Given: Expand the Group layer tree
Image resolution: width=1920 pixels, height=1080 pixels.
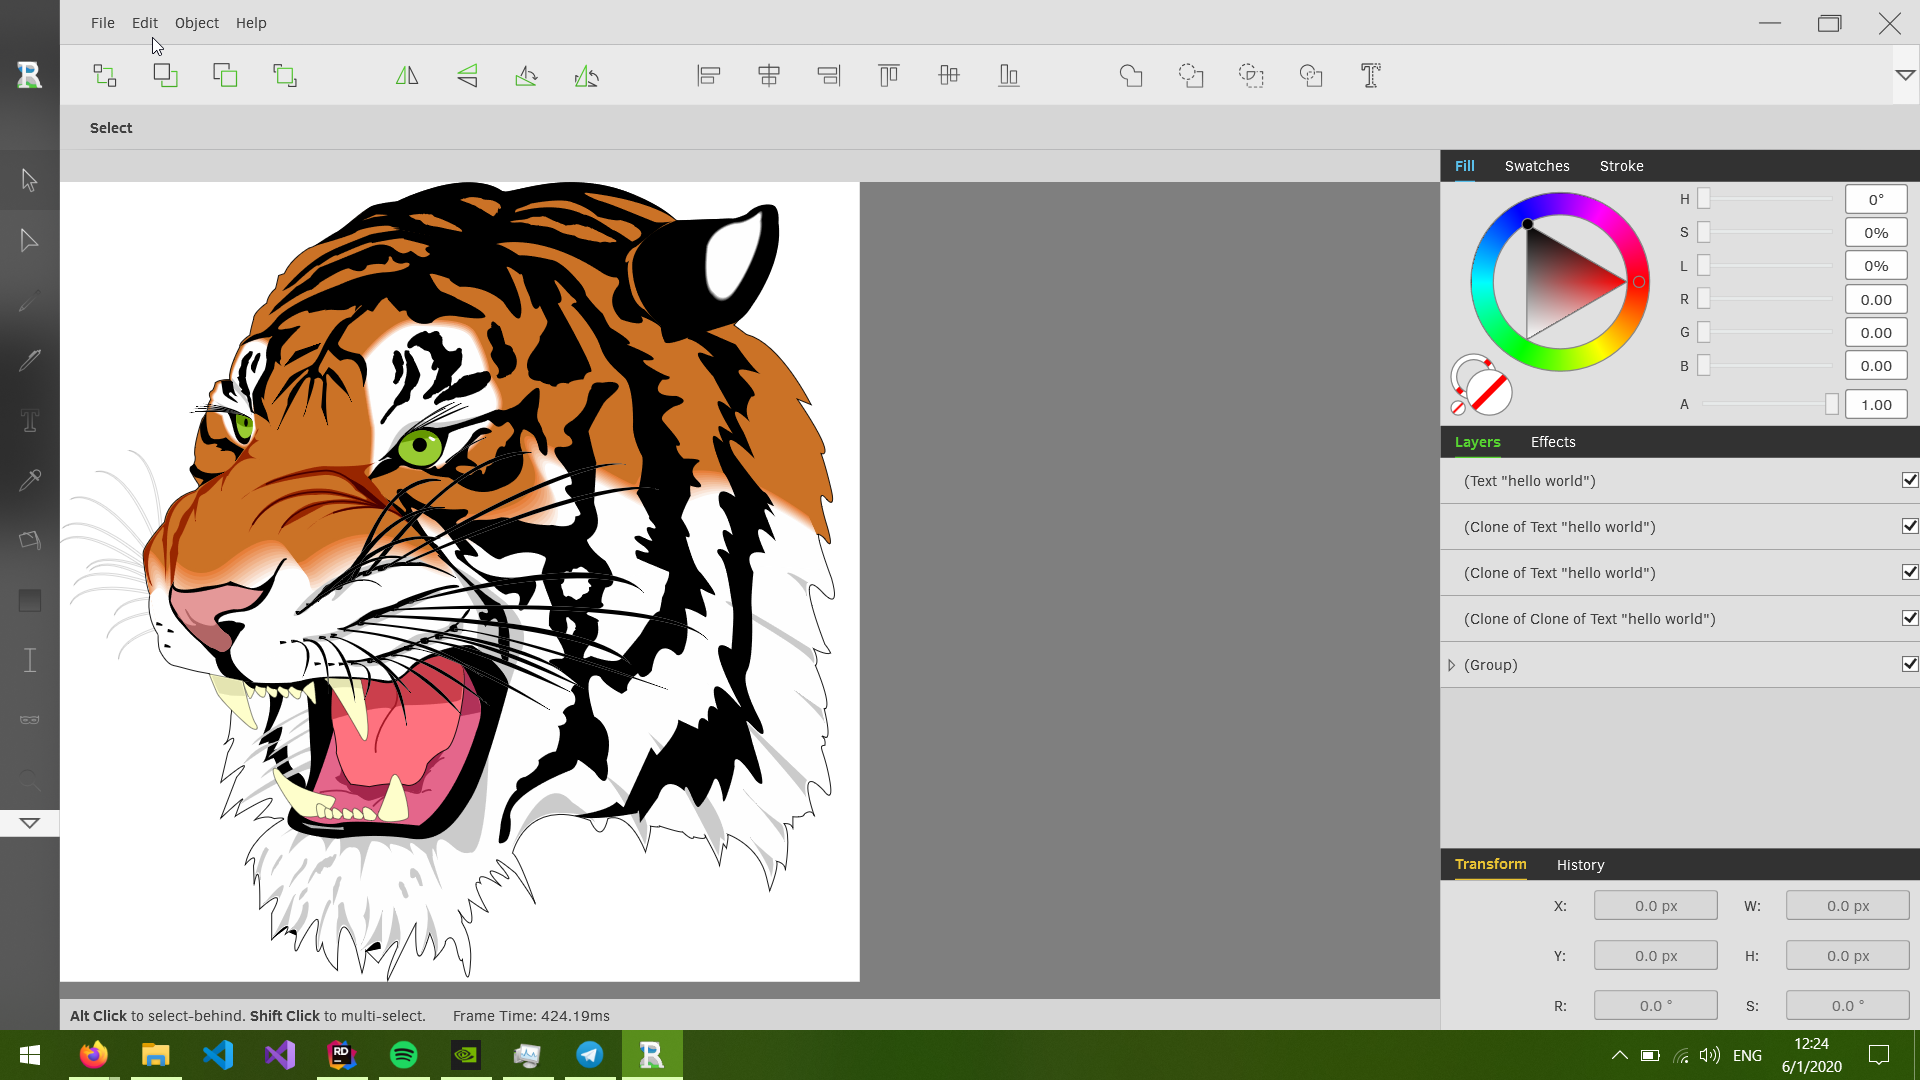Looking at the screenshot, I should tap(1451, 666).
